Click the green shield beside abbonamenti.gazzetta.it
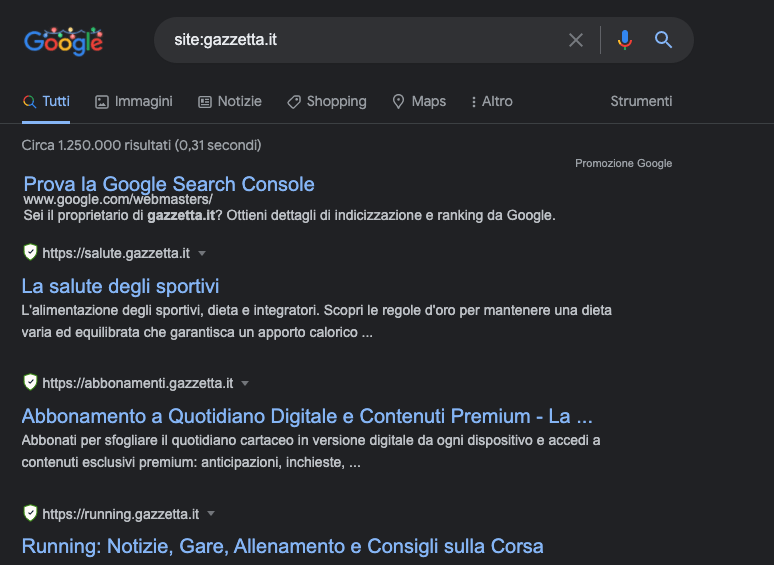 point(31,382)
